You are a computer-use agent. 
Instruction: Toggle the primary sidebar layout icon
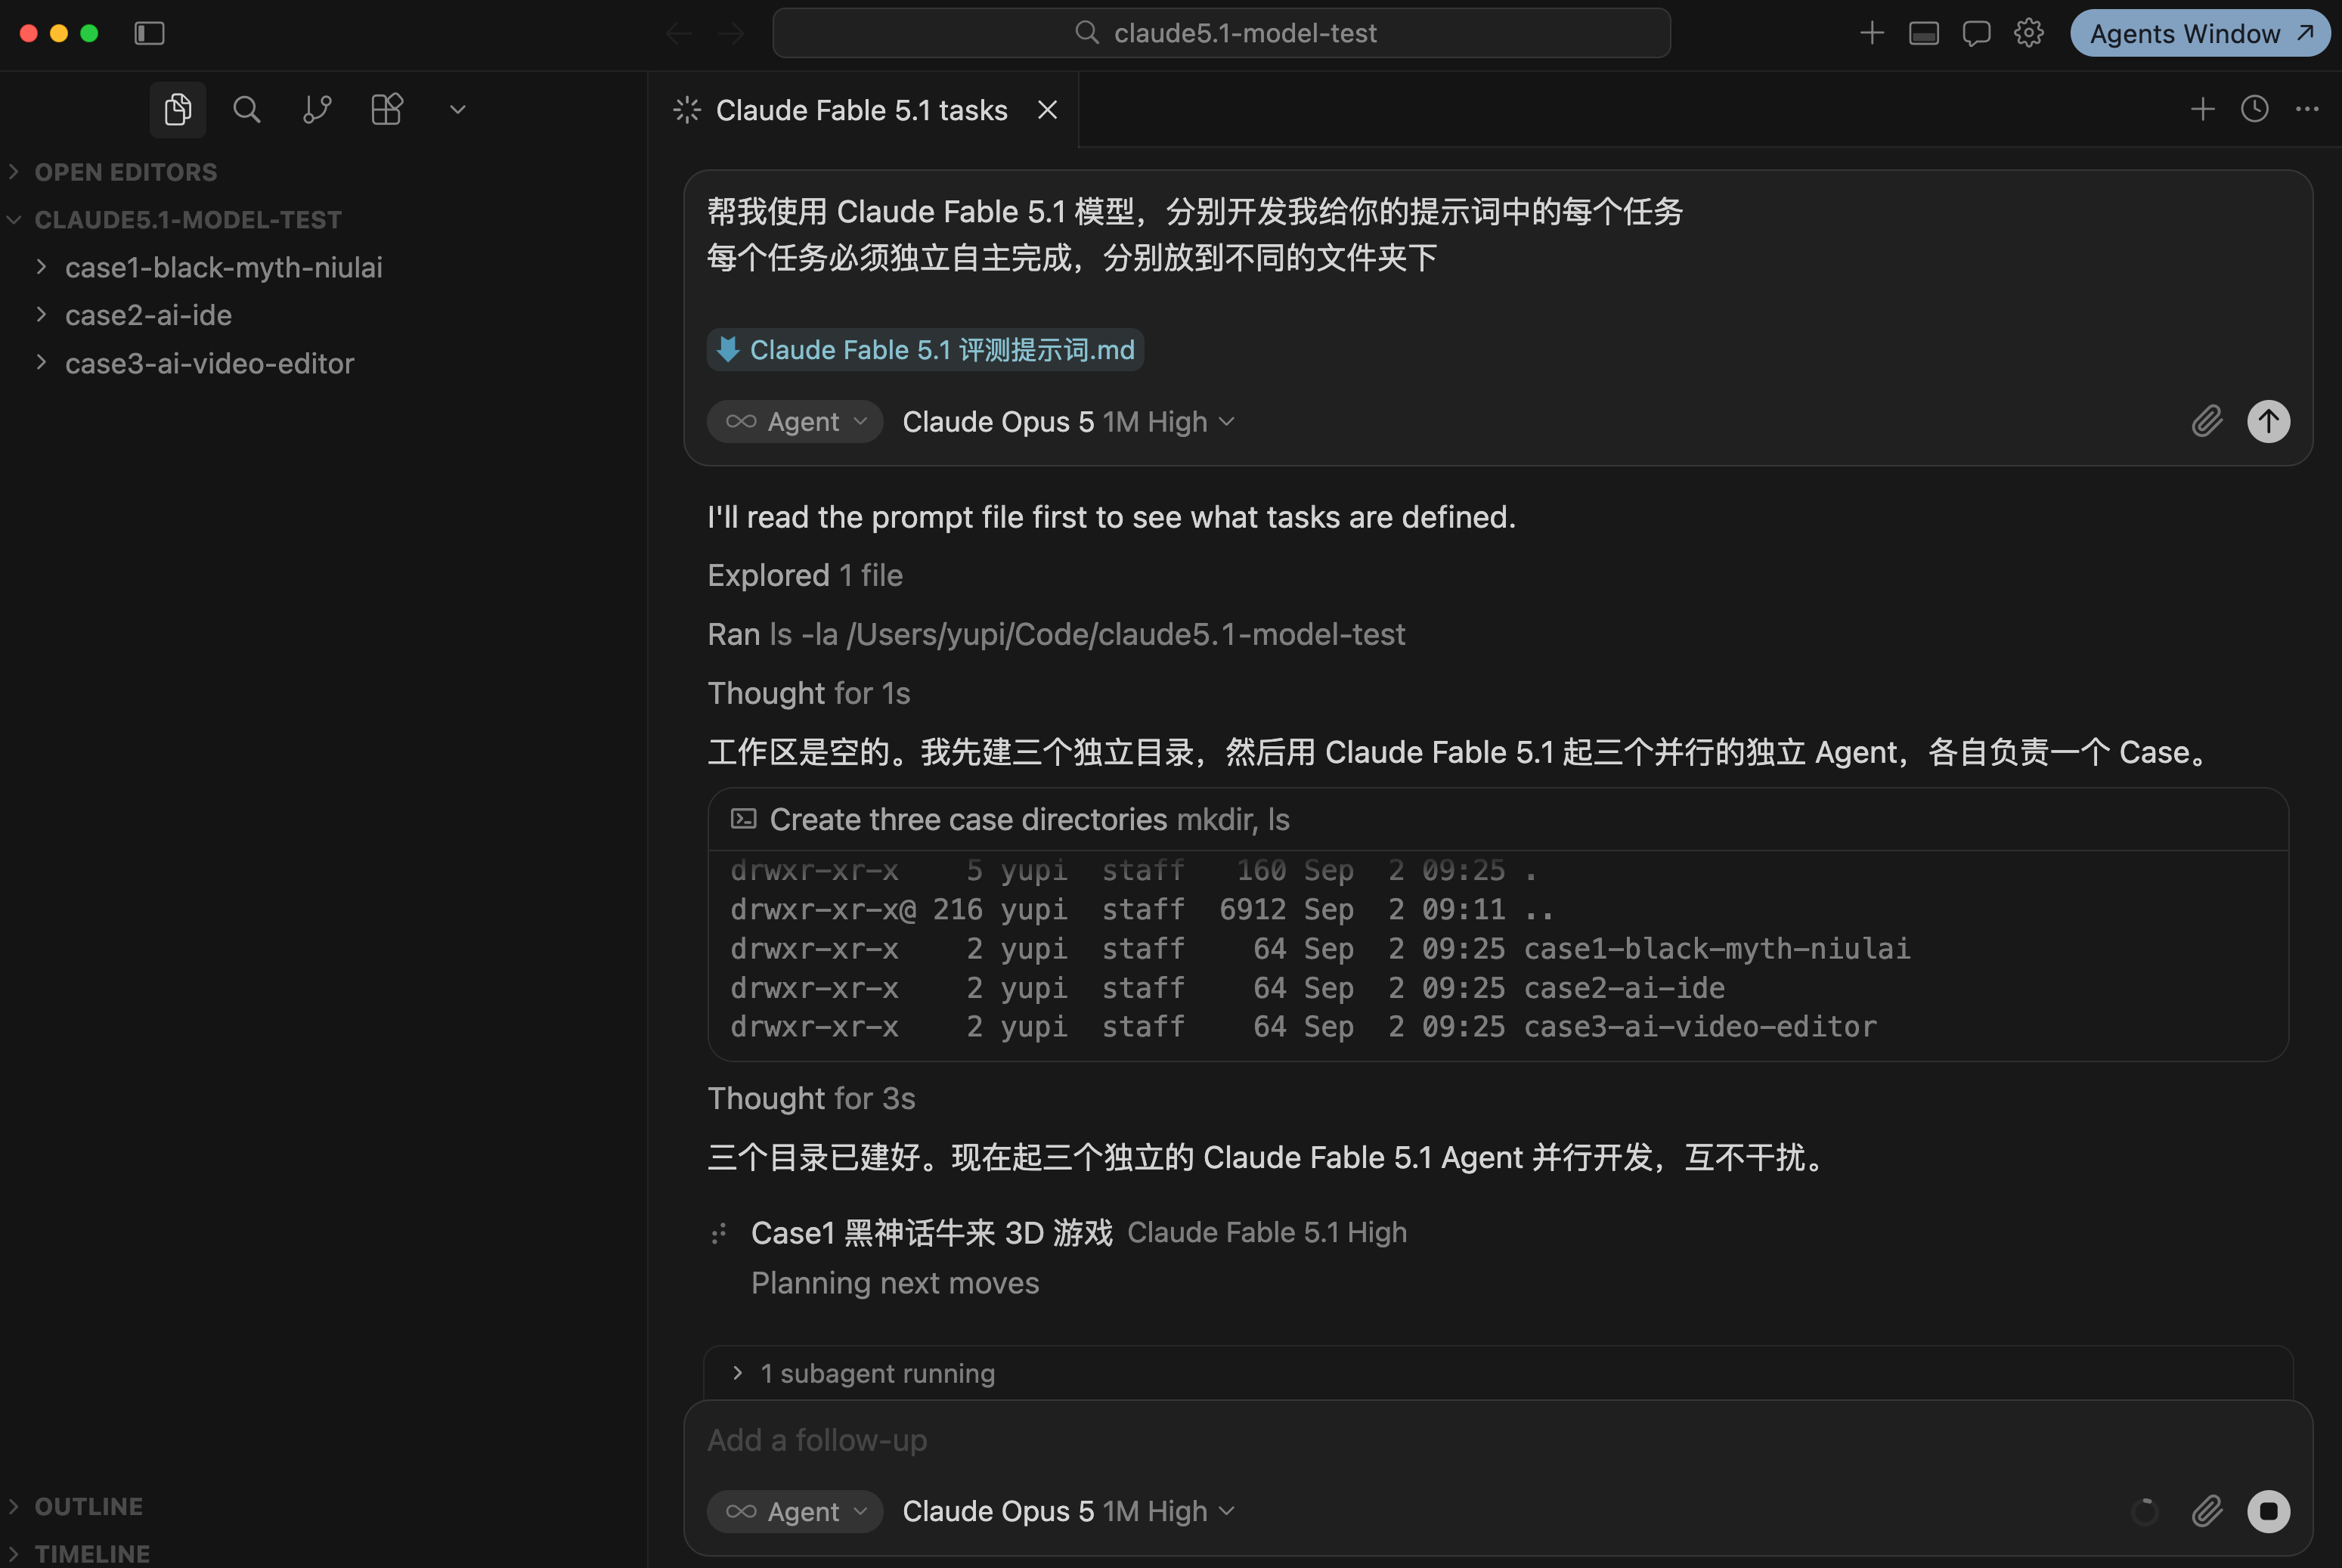(x=149, y=33)
